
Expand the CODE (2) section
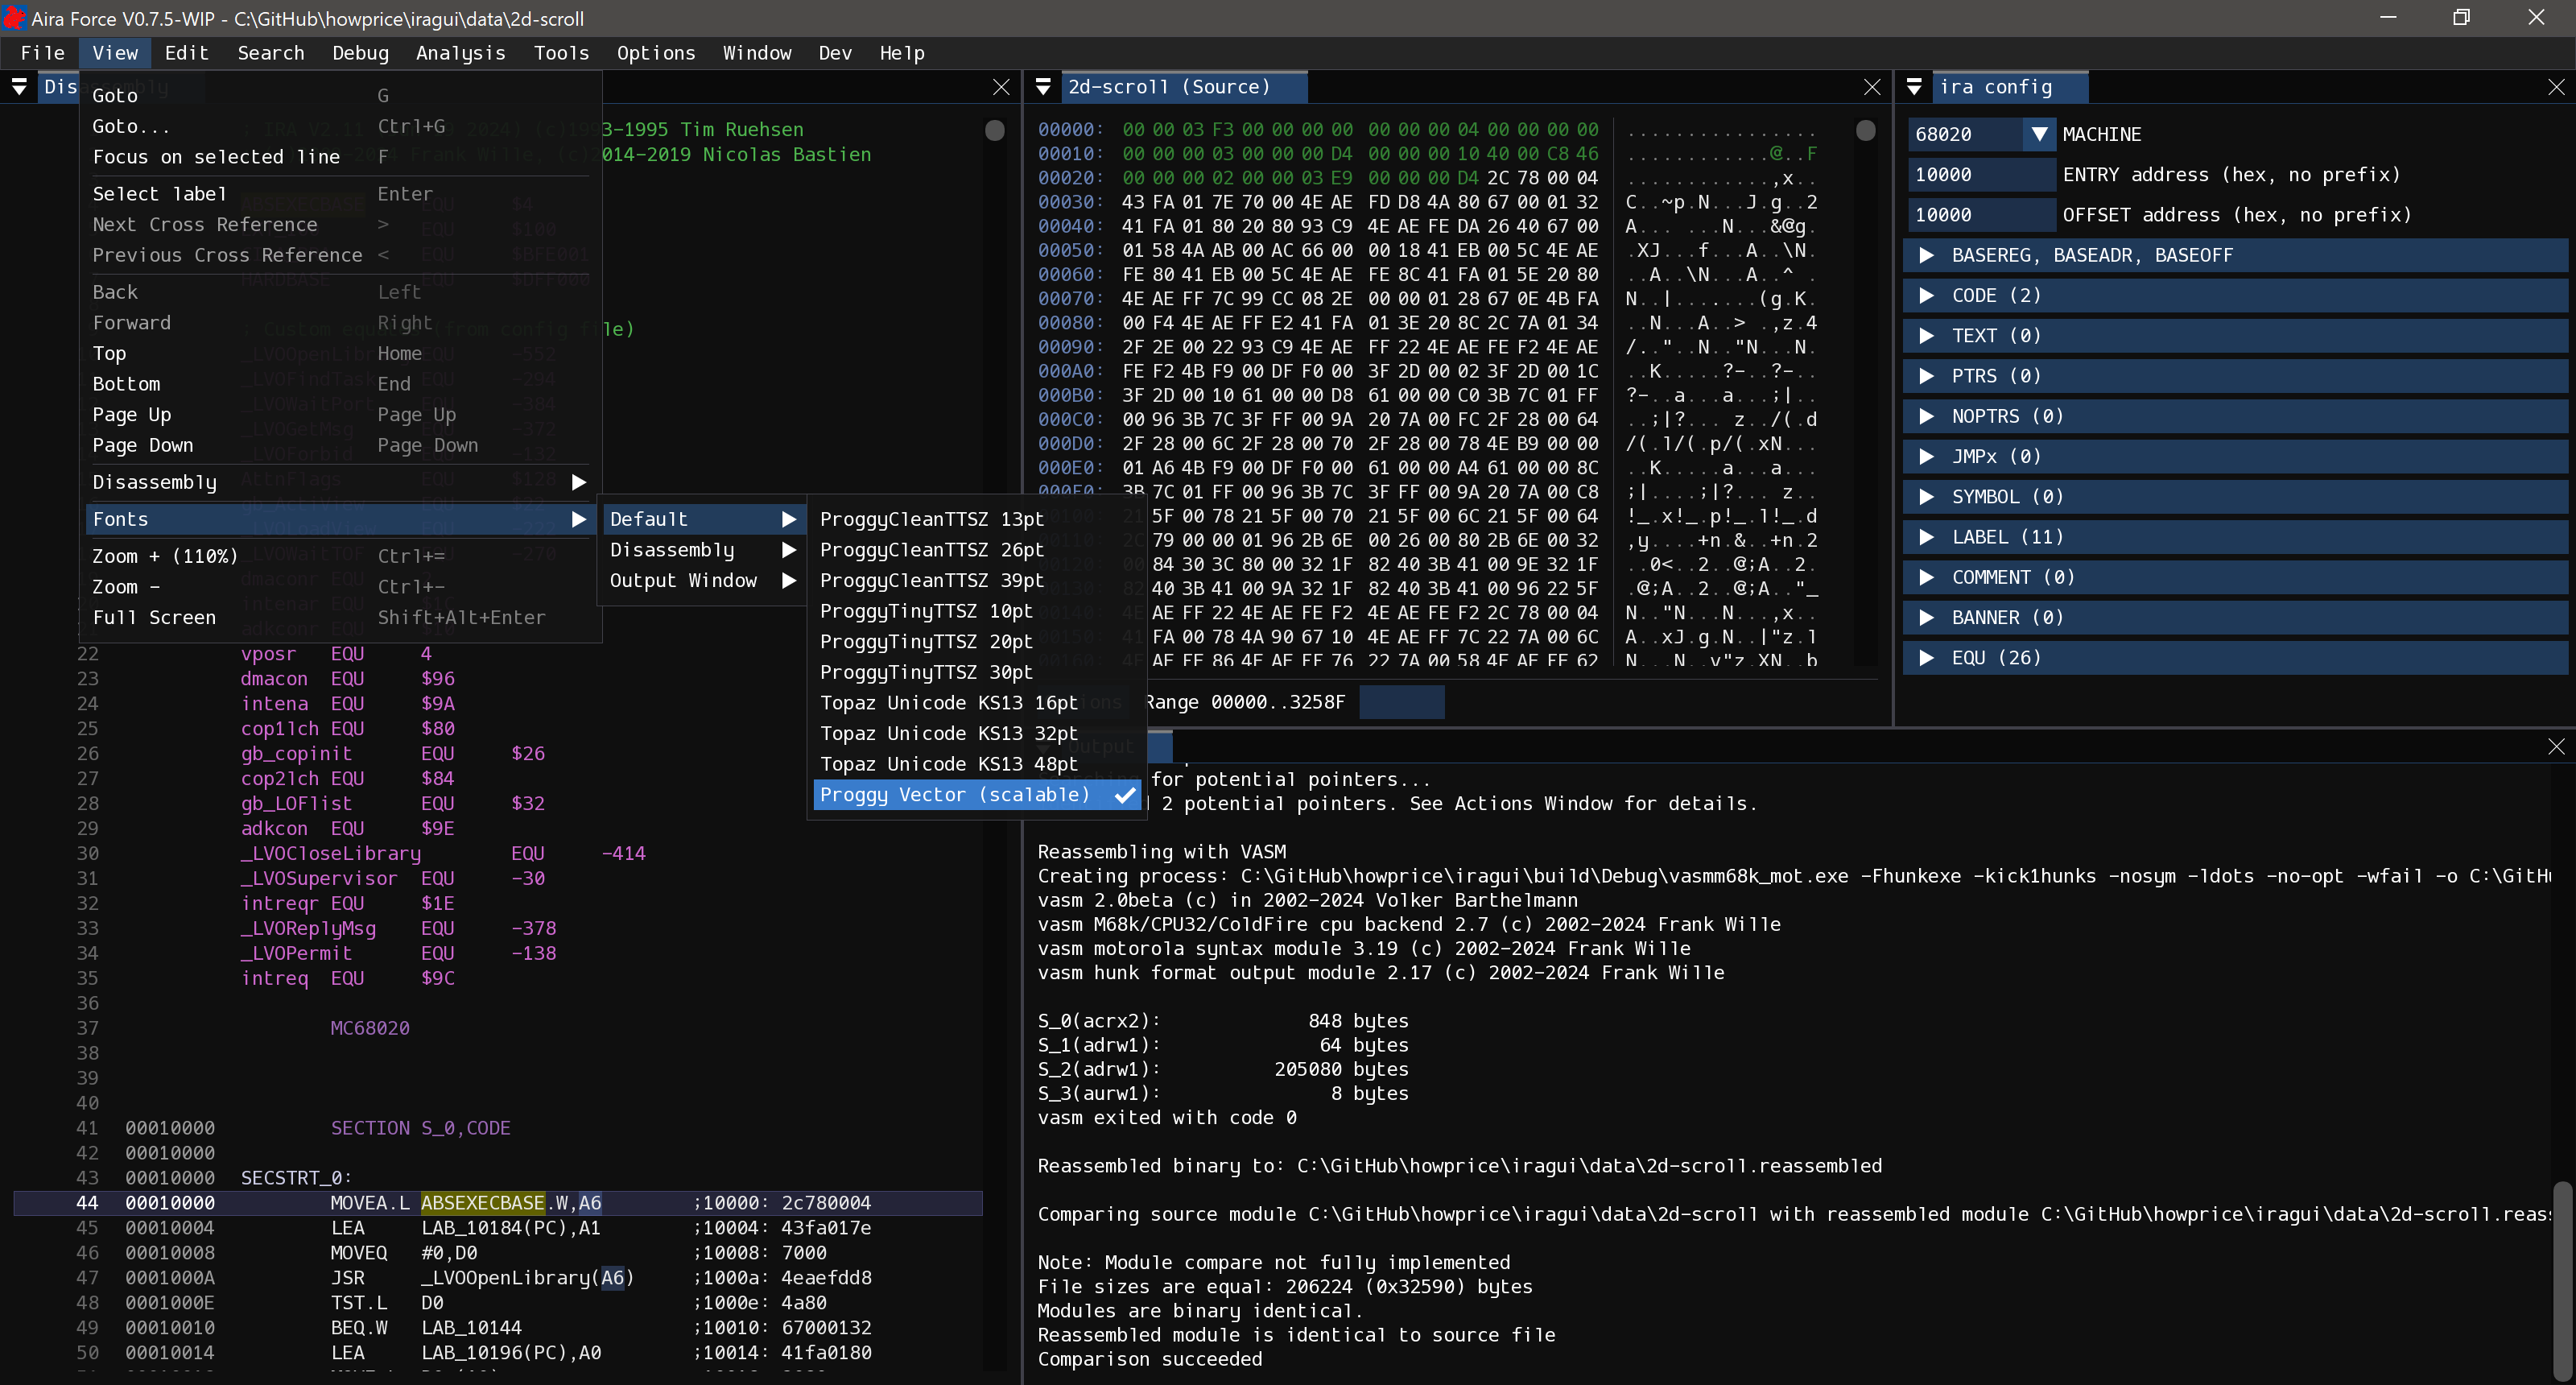2235,295
